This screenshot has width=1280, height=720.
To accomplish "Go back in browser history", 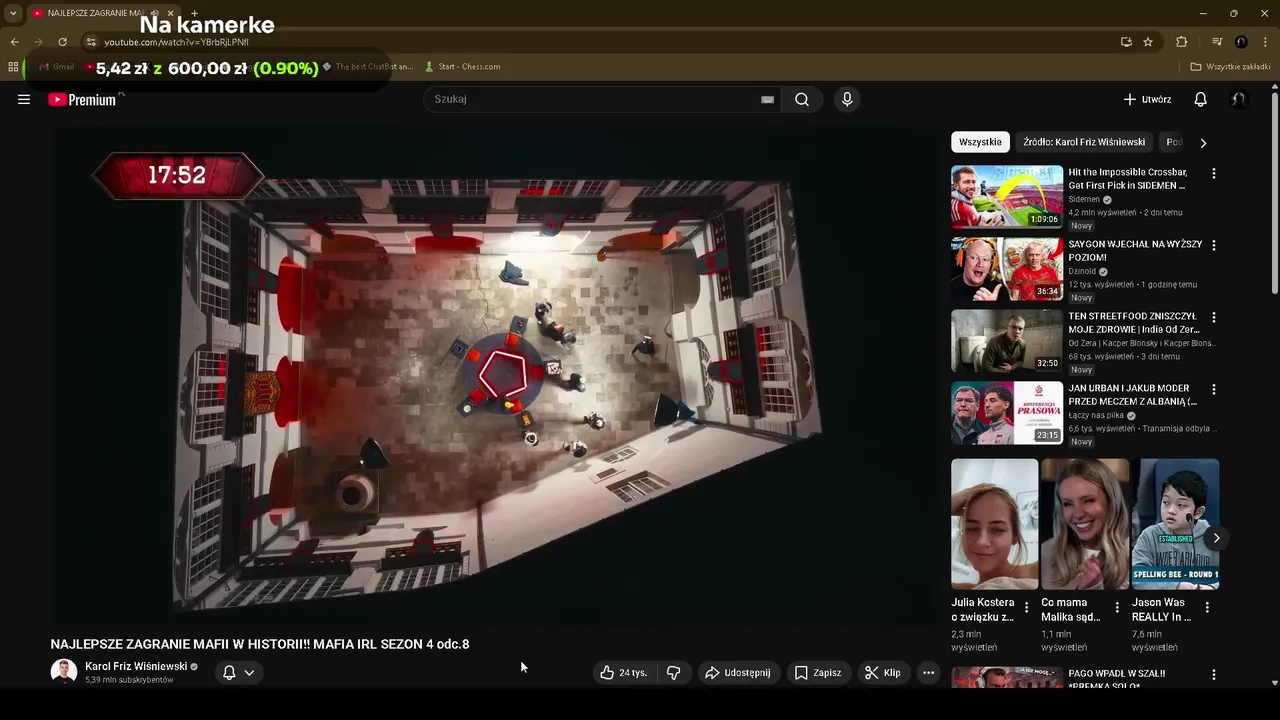I will [14, 42].
